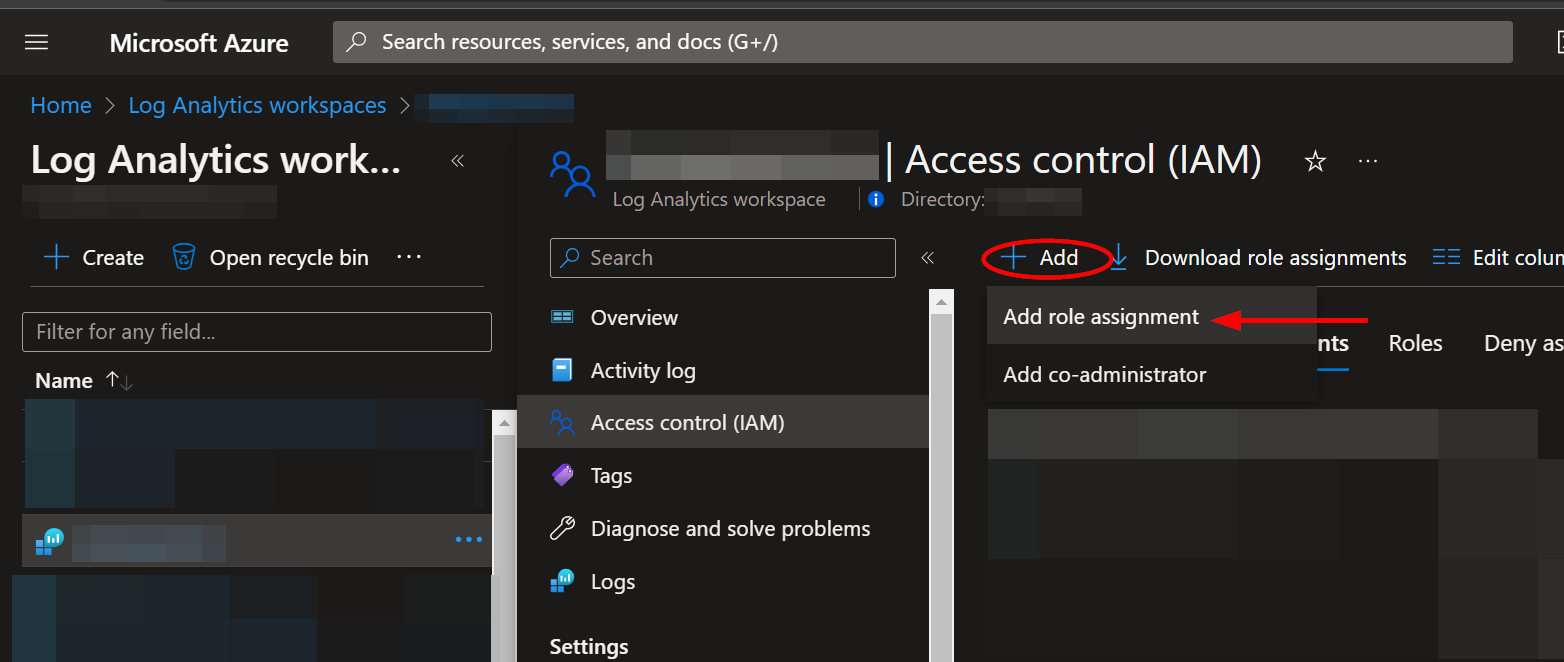The image size is (1564, 662).
Task: Open more commands ellipsis beside recycle bin
Action: click(x=409, y=257)
